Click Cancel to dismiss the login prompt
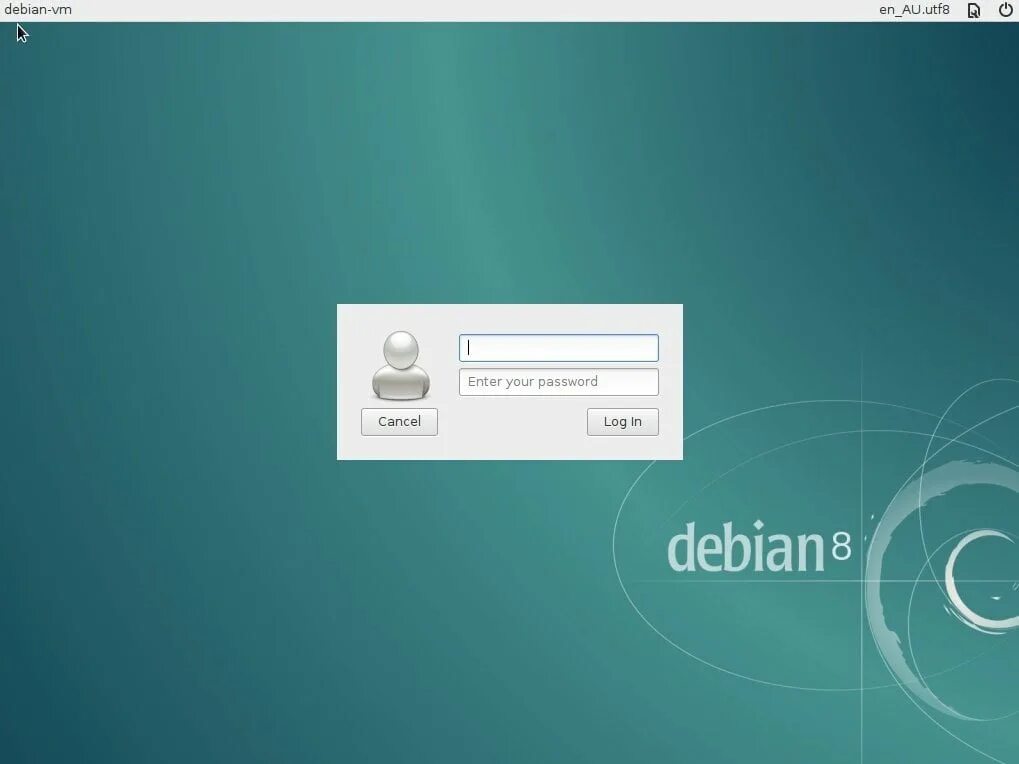Screen dimensions: 1019x764 pos(398,421)
